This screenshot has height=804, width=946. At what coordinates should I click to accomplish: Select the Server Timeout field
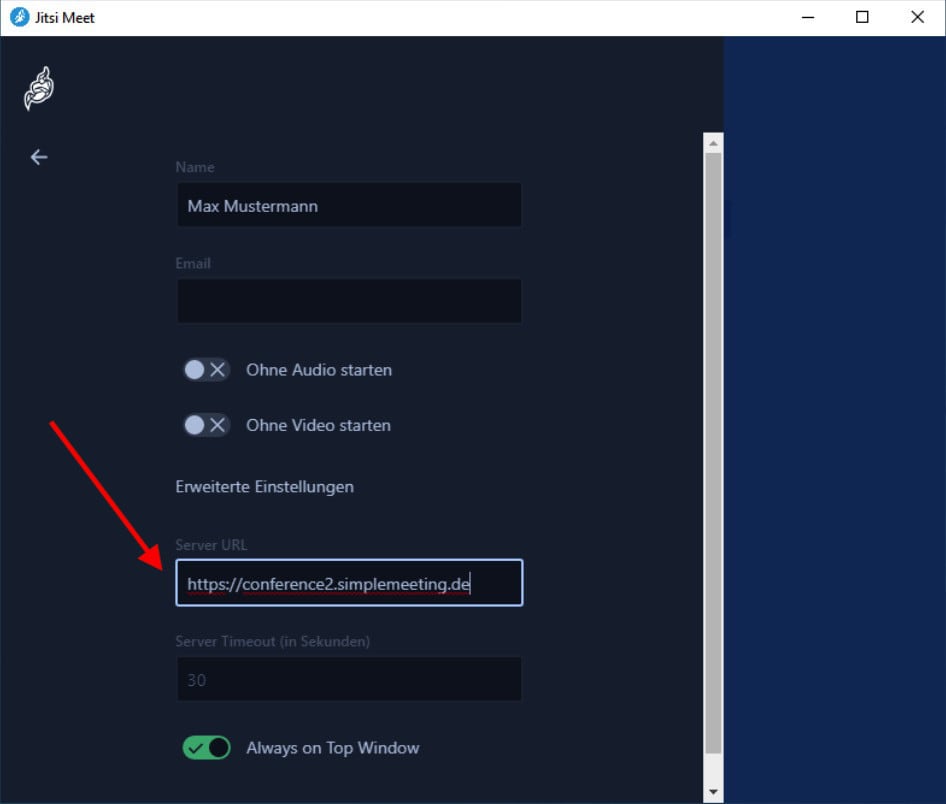349,680
